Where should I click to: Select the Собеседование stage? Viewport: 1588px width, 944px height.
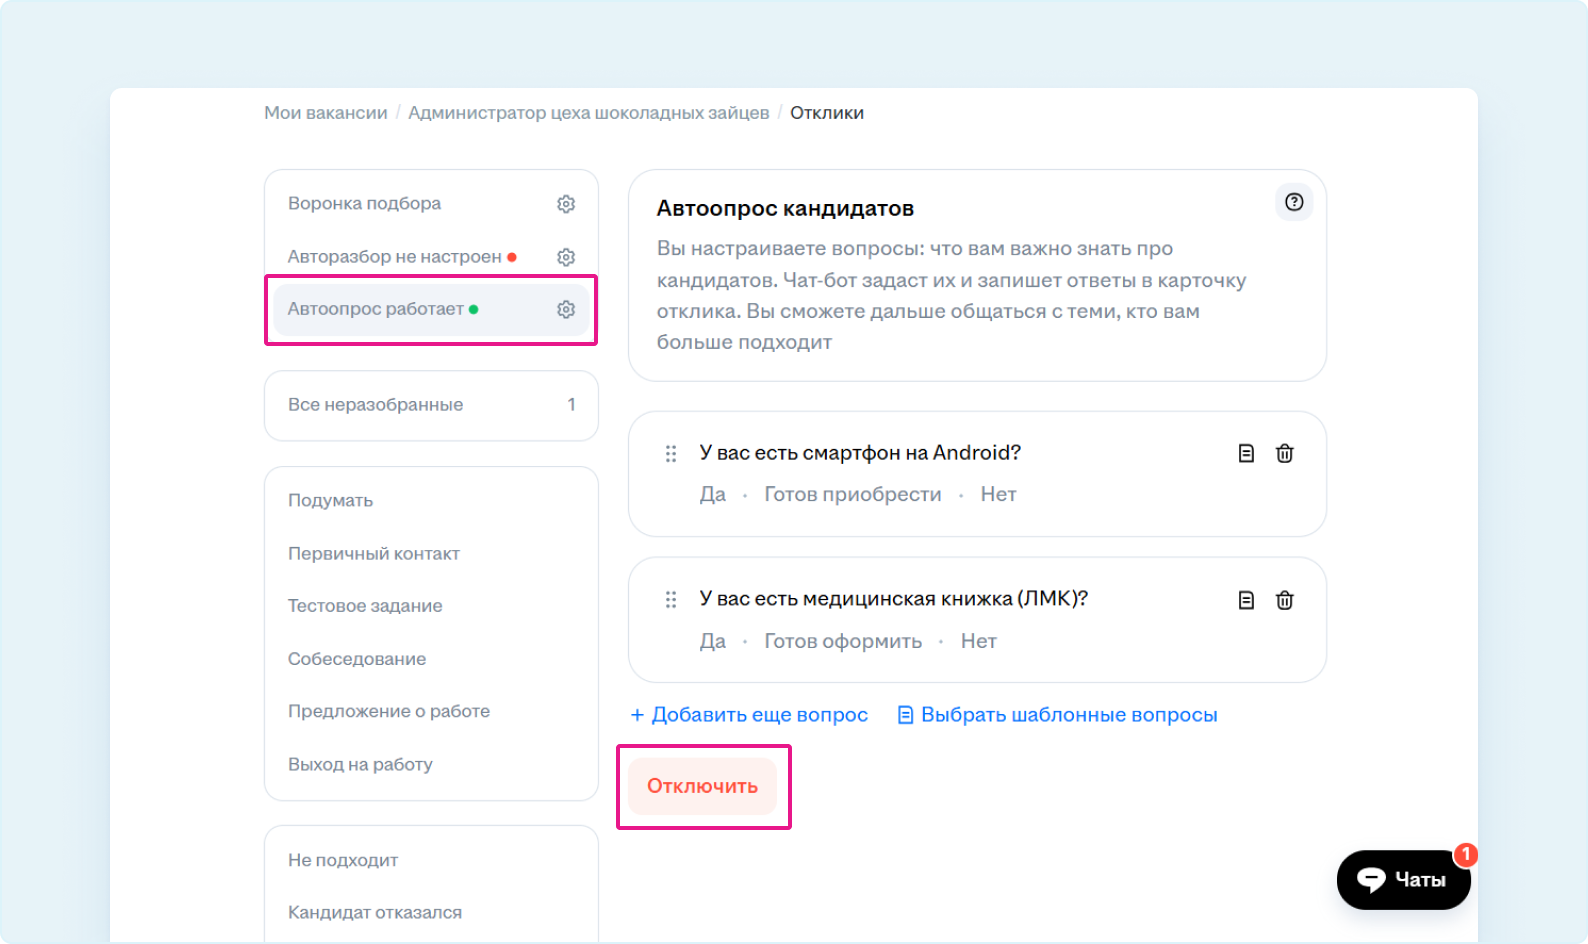[357, 659]
